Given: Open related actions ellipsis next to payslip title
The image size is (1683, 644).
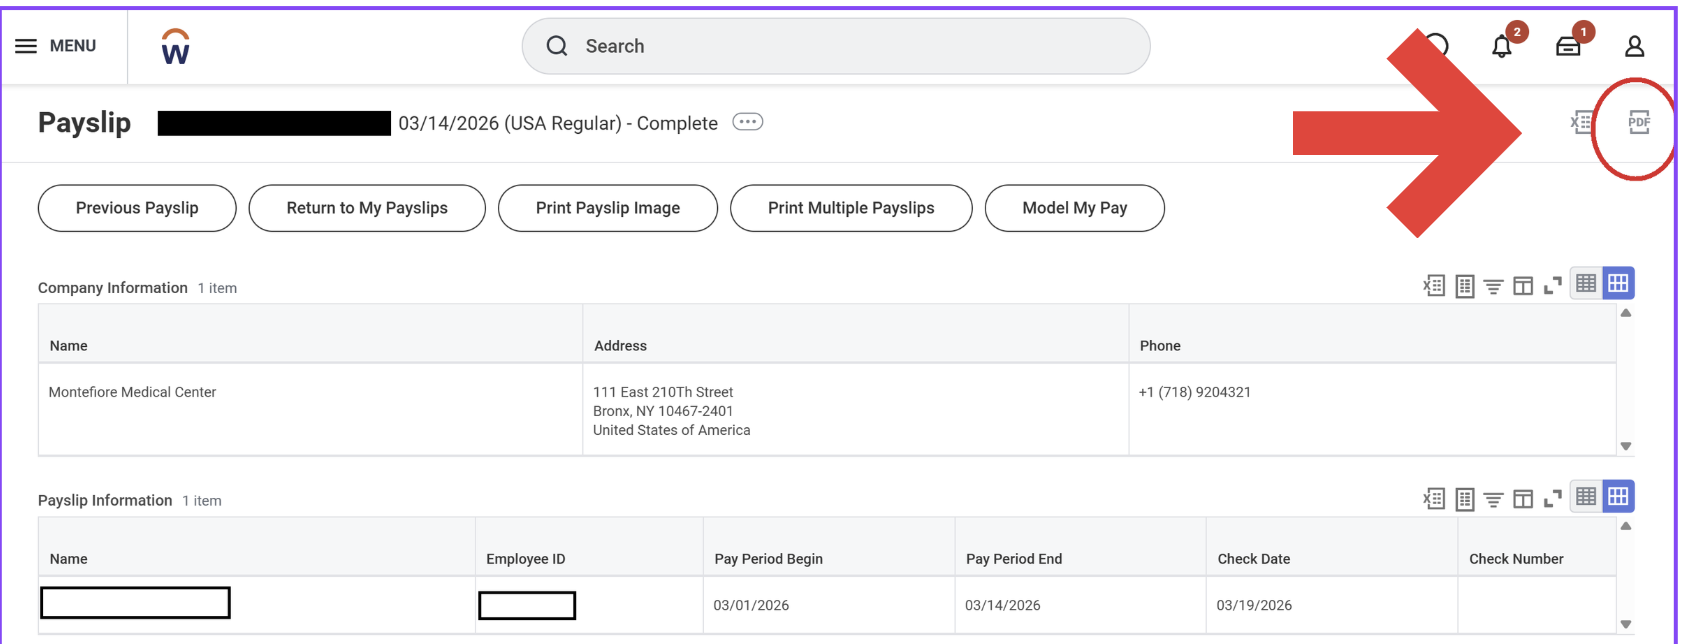Looking at the screenshot, I should pyautogui.click(x=747, y=122).
